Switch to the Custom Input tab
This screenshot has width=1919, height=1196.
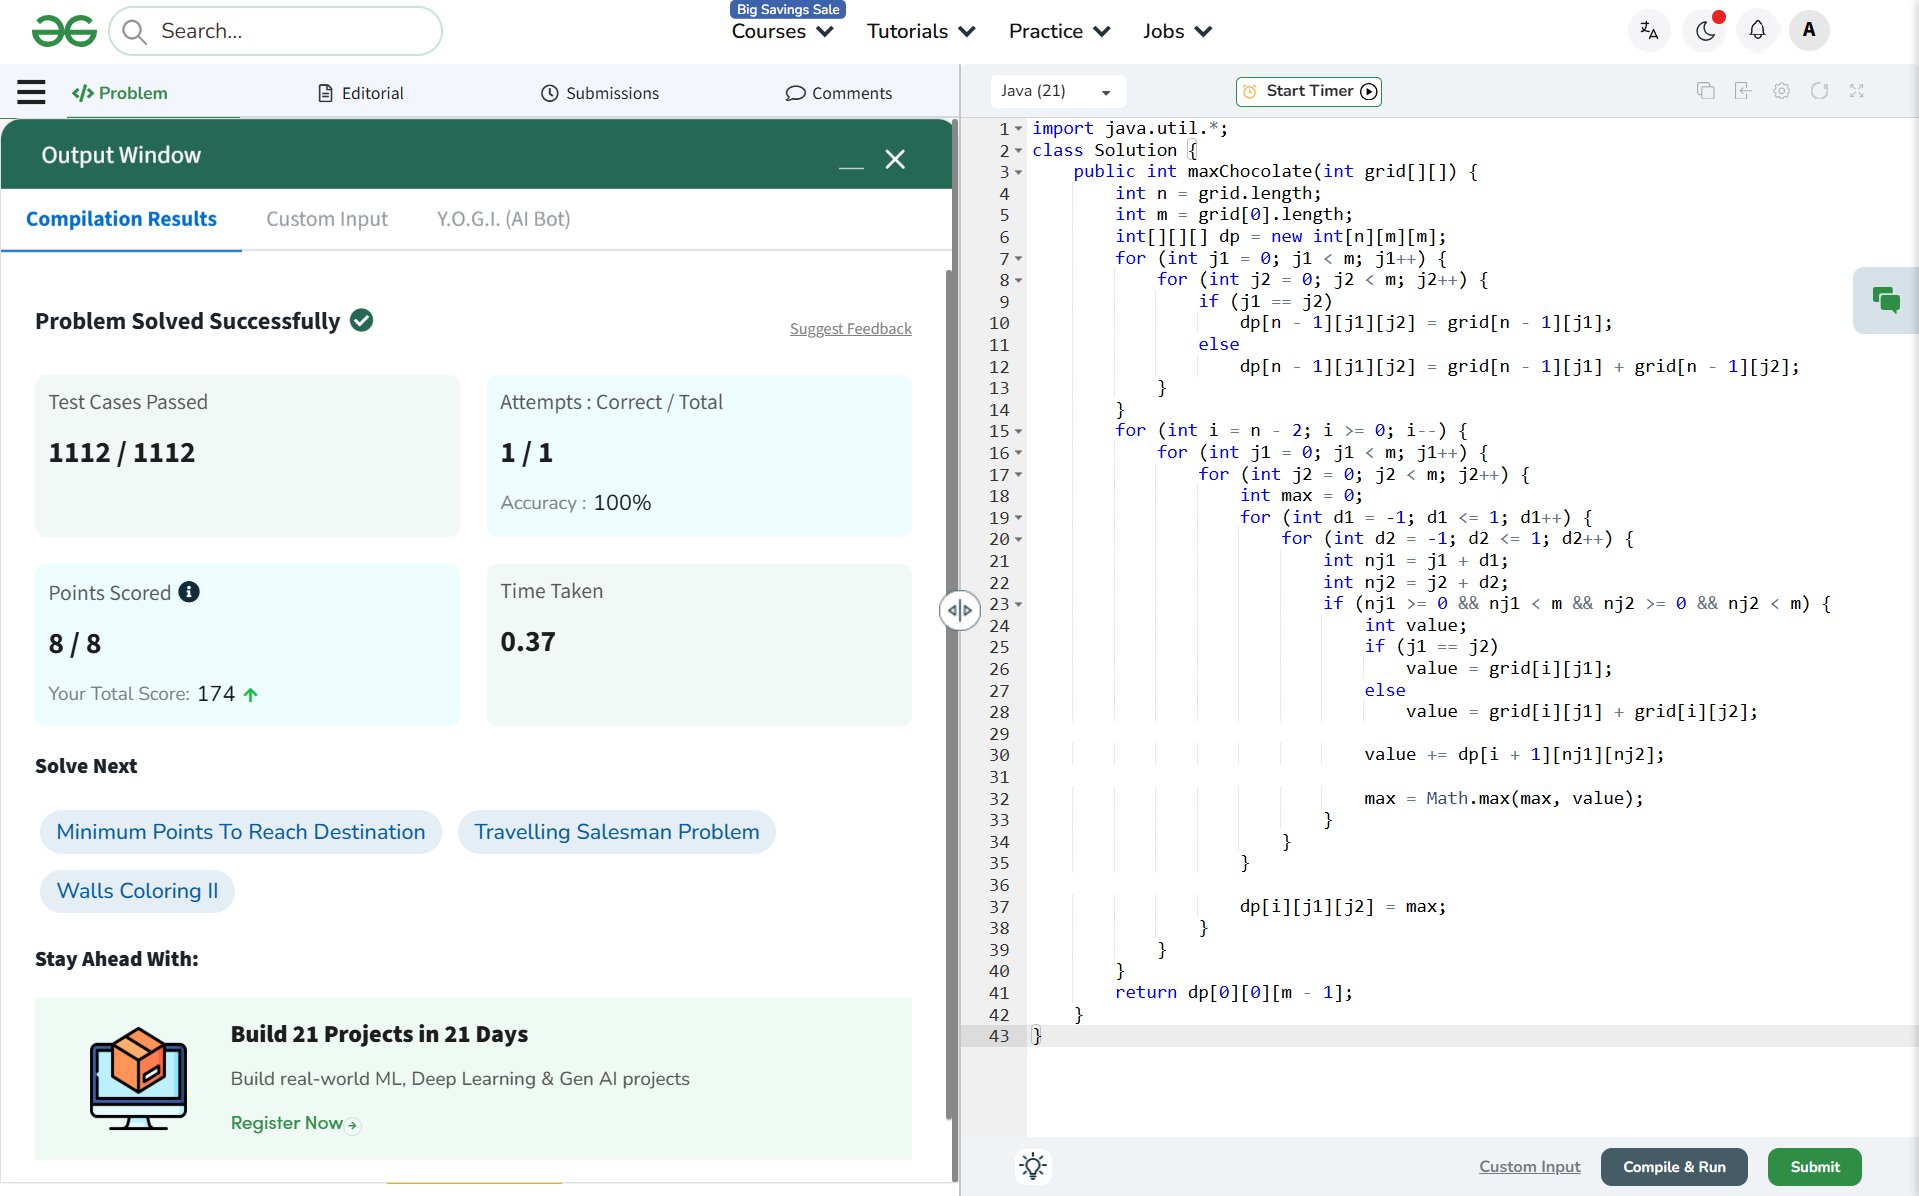tap(326, 219)
